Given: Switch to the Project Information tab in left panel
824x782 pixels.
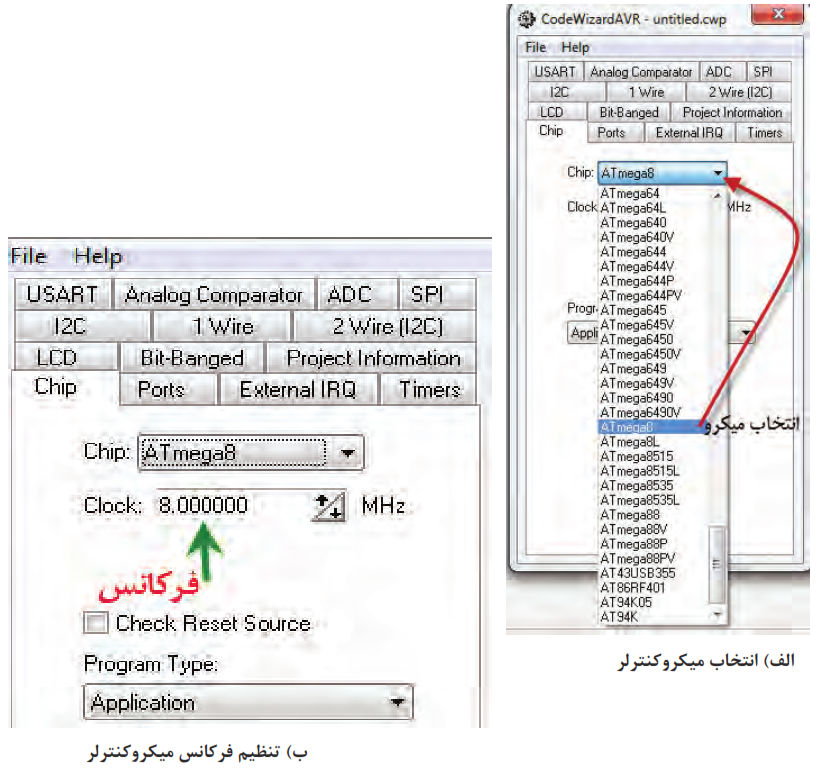Looking at the screenshot, I should point(372,358).
